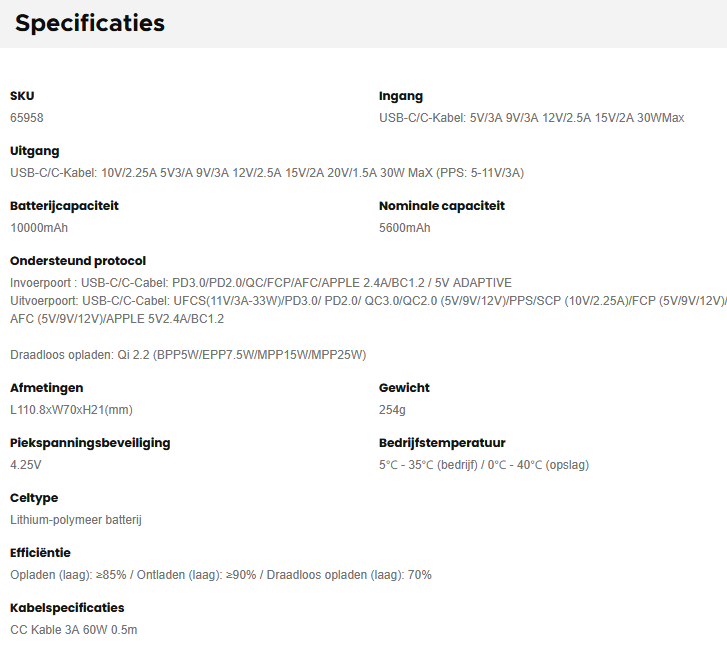Click the Ingang USB-C 30WMax value text

(x=531, y=118)
